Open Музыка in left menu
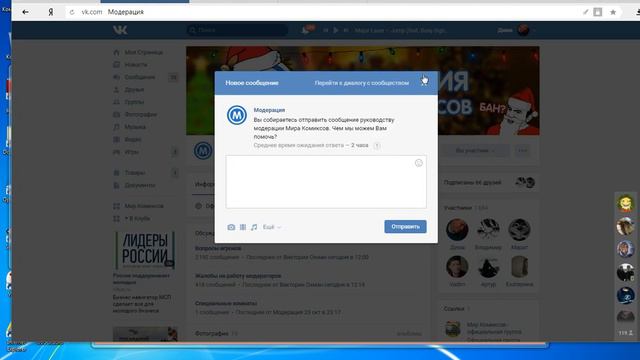Image resolution: width=640 pixels, height=360 pixels. click(x=135, y=127)
